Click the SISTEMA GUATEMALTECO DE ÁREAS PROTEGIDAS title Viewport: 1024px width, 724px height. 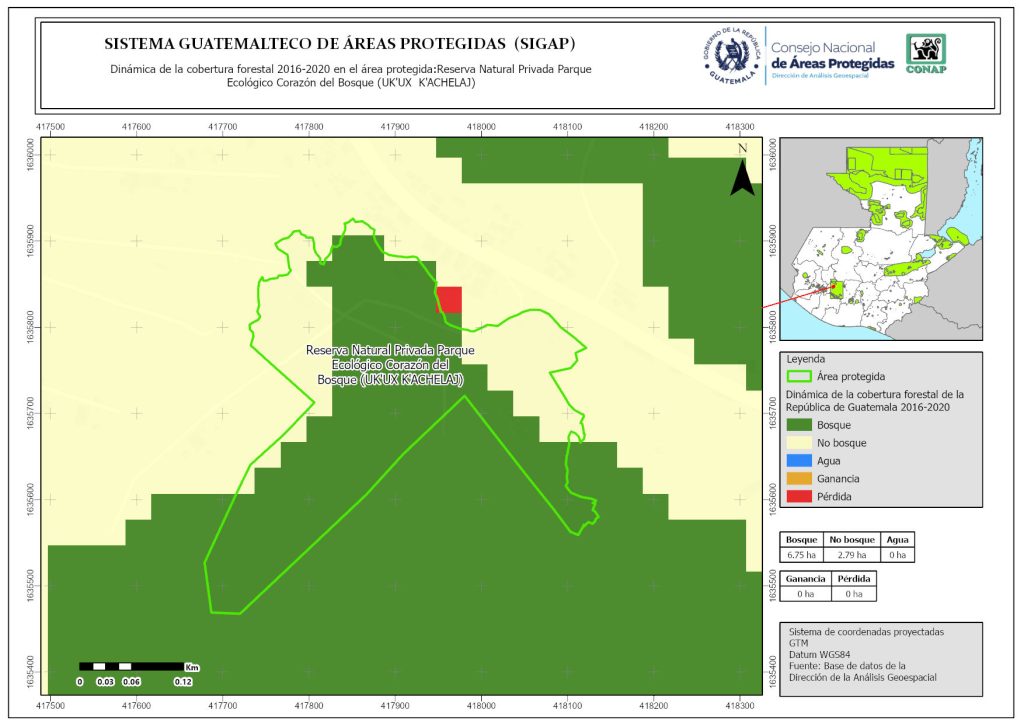click(x=340, y=44)
